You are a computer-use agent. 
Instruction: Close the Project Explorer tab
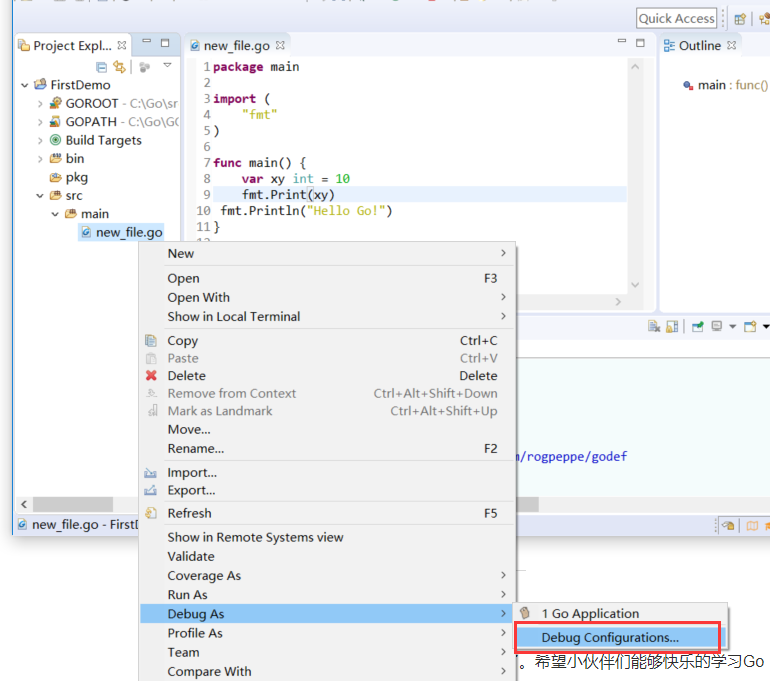pos(122,45)
